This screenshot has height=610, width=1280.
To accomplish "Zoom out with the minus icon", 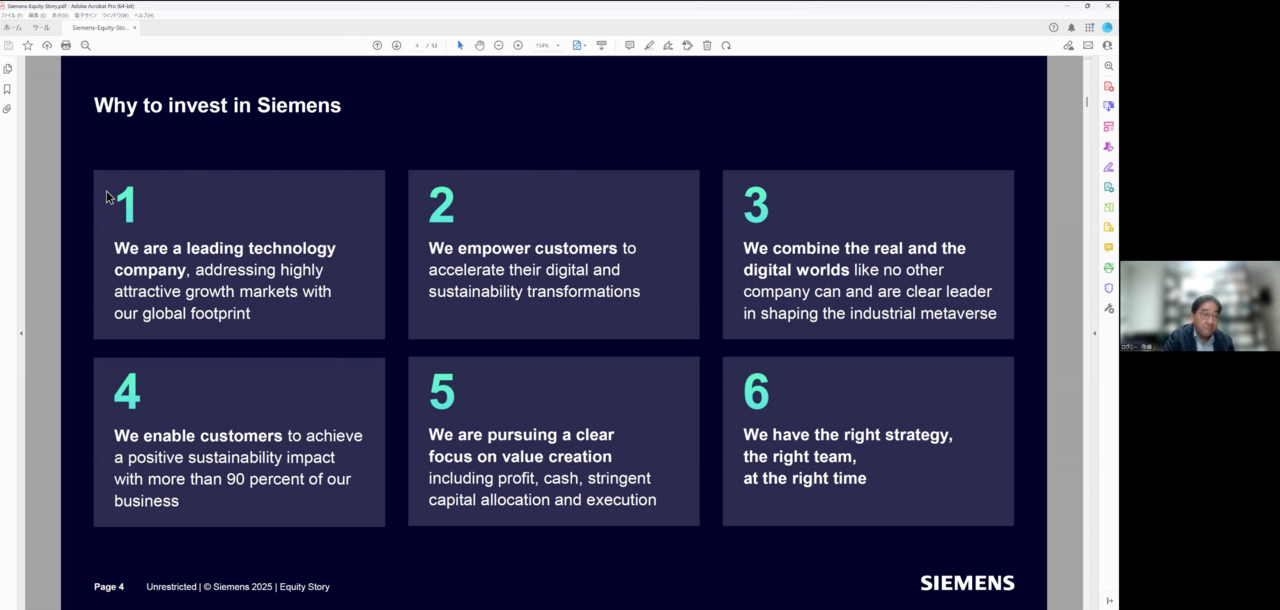I will coord(499,45).
